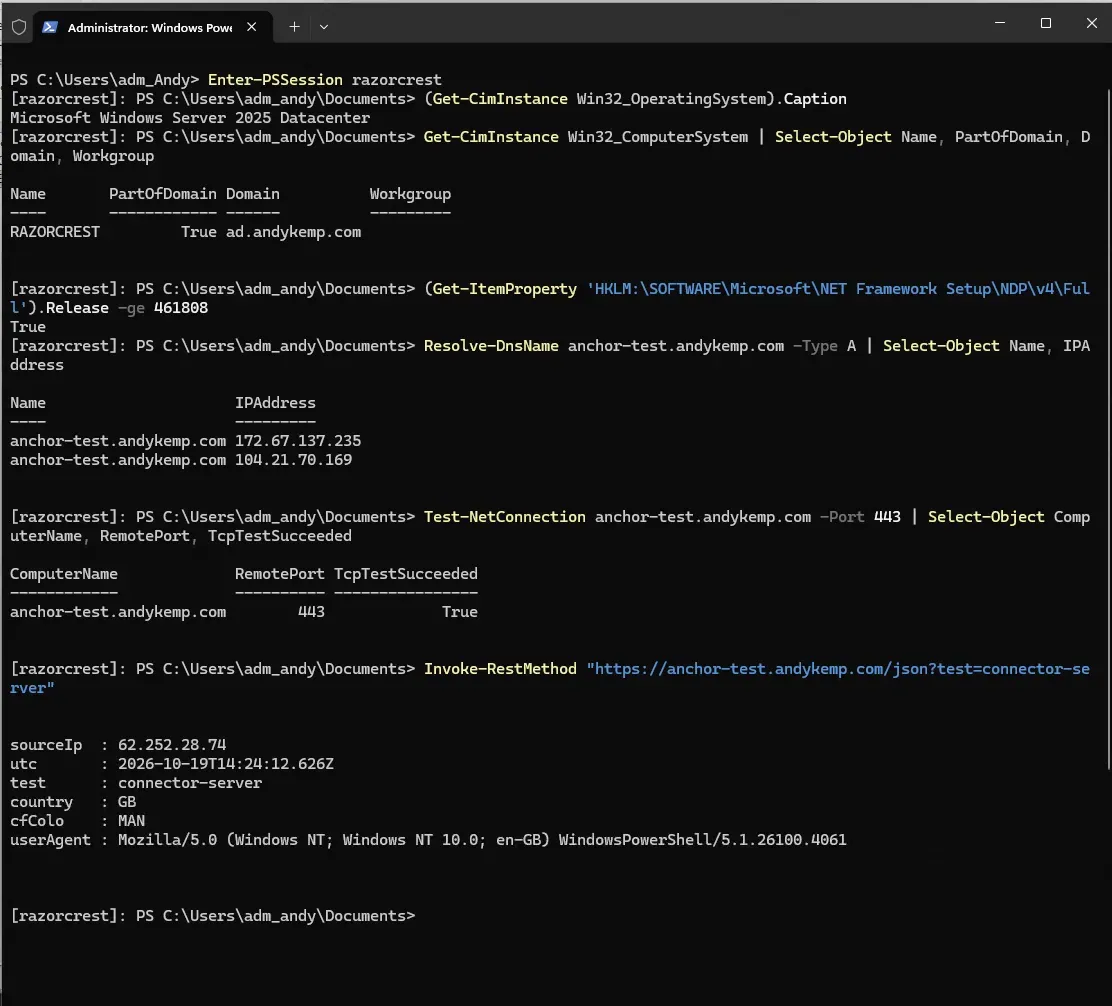Screen dimensions: 1112x1006
Task: Click the text 'Microsoft Windows Server 2025 Datacenter'
Action: point(190,118)
